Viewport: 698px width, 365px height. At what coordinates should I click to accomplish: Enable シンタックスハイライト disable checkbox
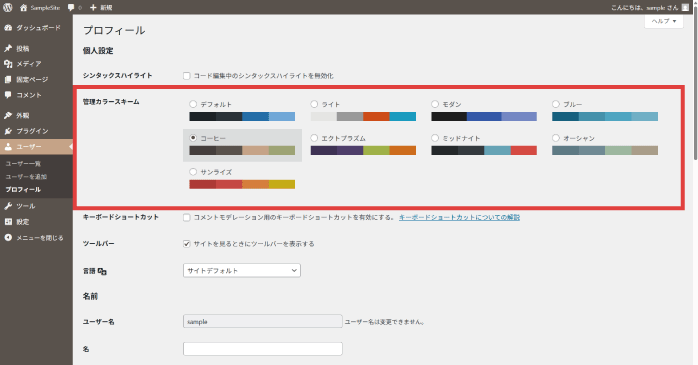tap(187, 76)
